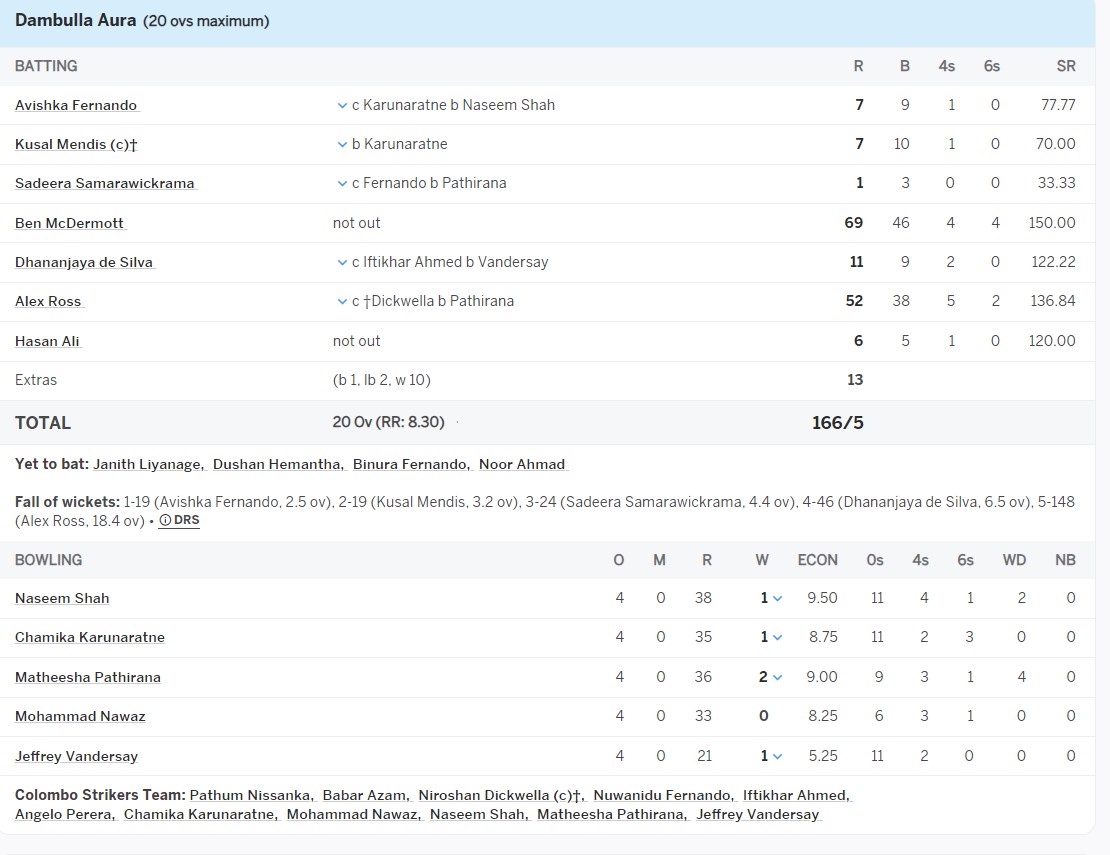Open Babar Azam's profile in team list

click(364, 795)
